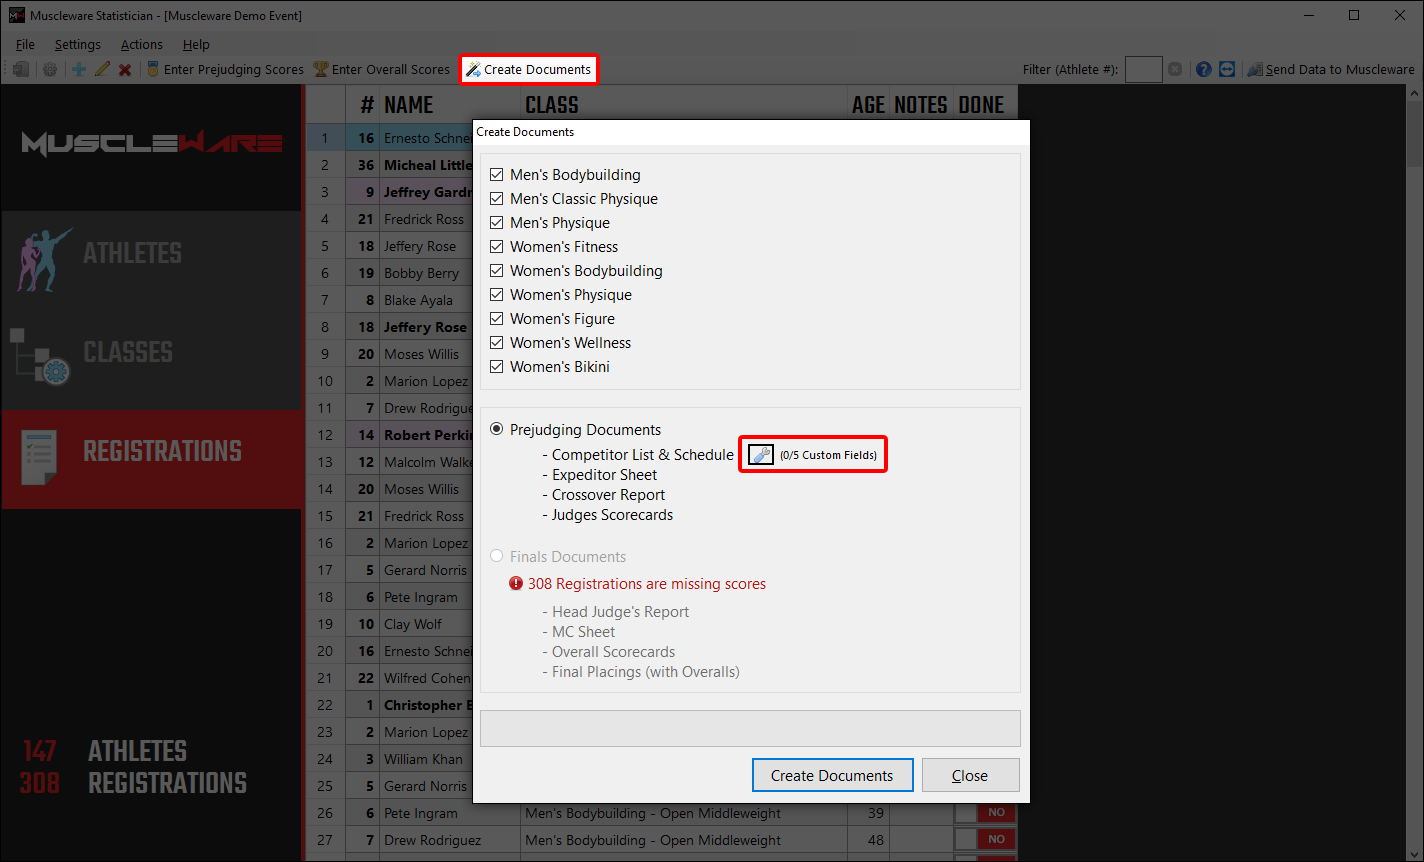Open Enter Prejudging Scores from toolbar
1424x862 pixels.
[x=225, y=70]
